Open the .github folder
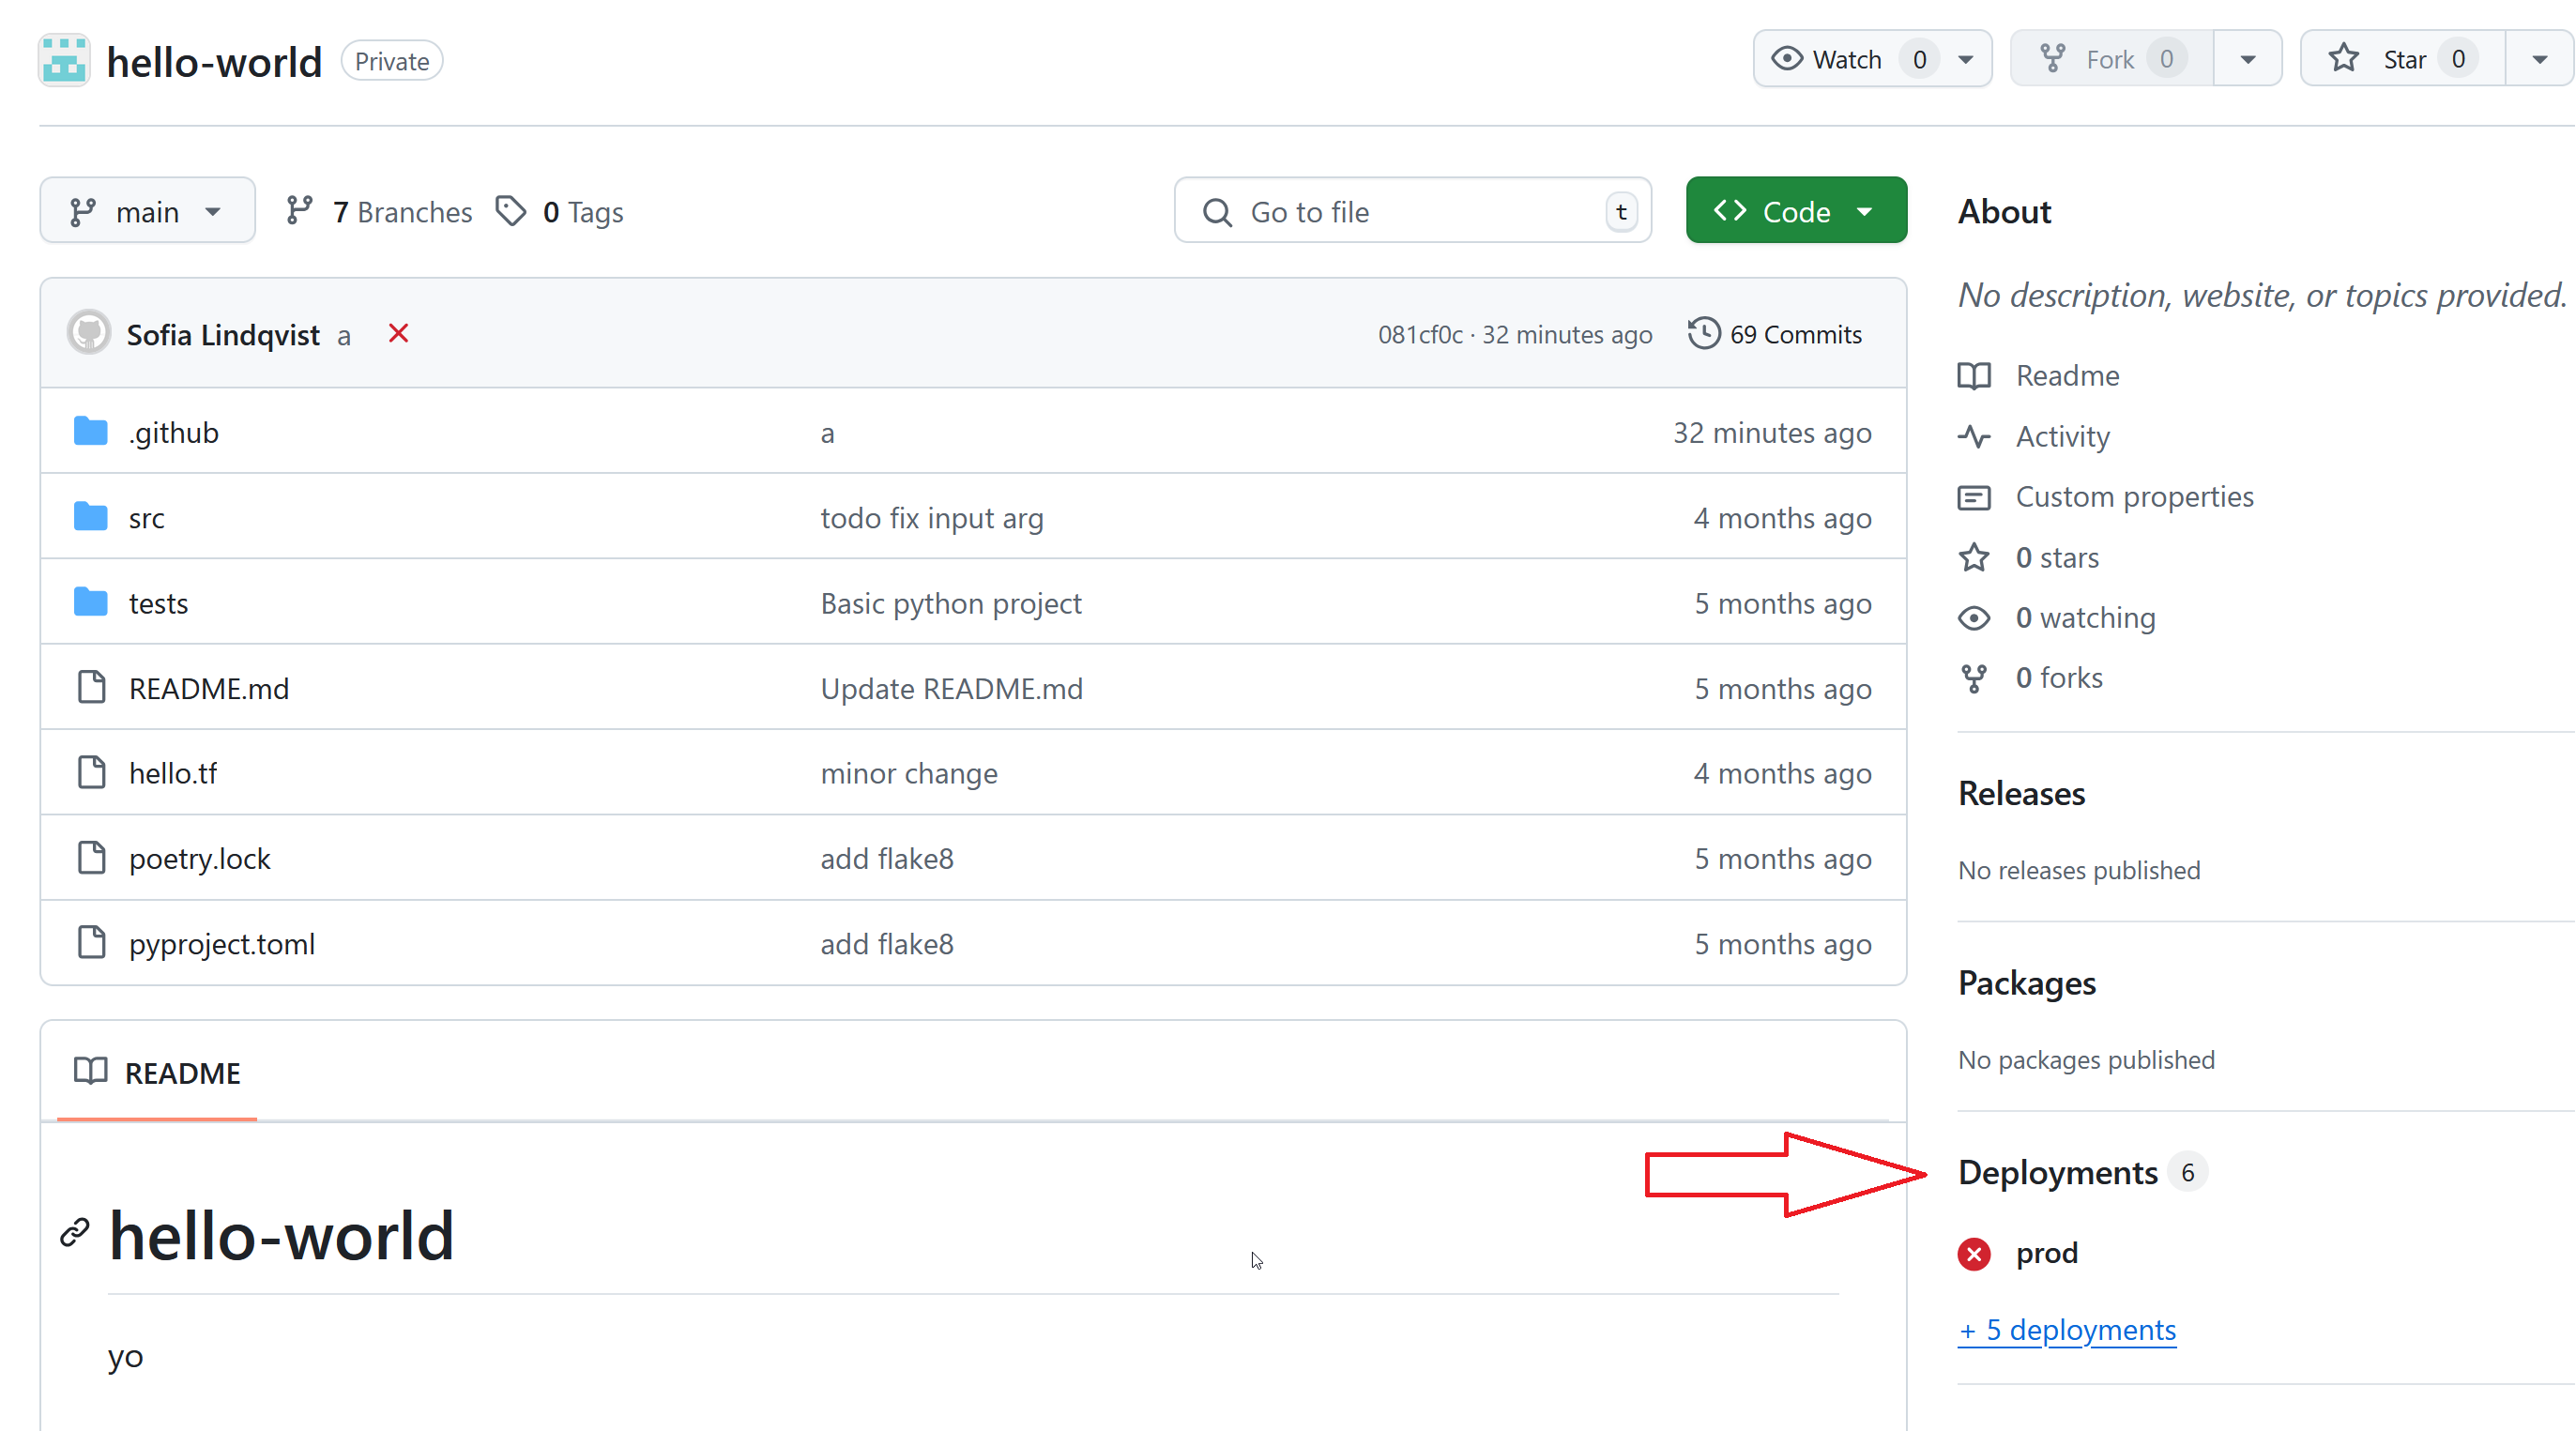 point(174,433)
